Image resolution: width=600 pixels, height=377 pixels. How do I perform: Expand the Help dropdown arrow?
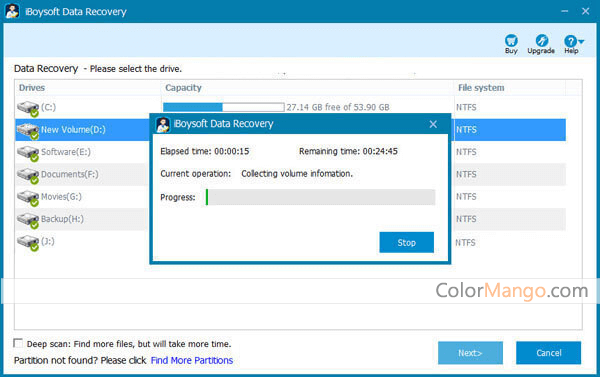581,41
